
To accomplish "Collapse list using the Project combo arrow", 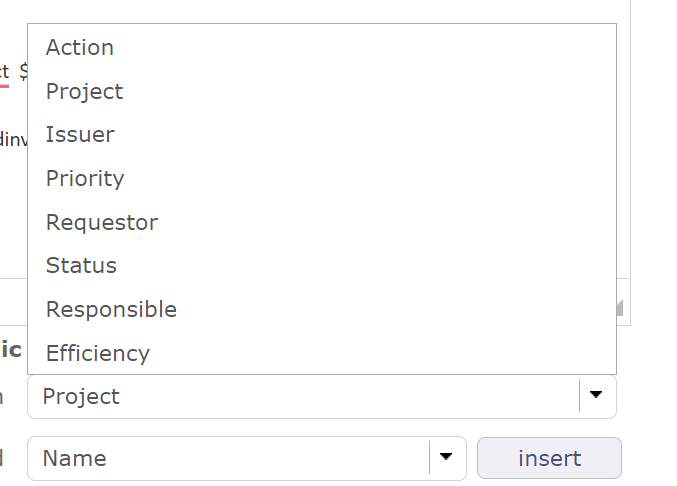I will tap(597, 396).
